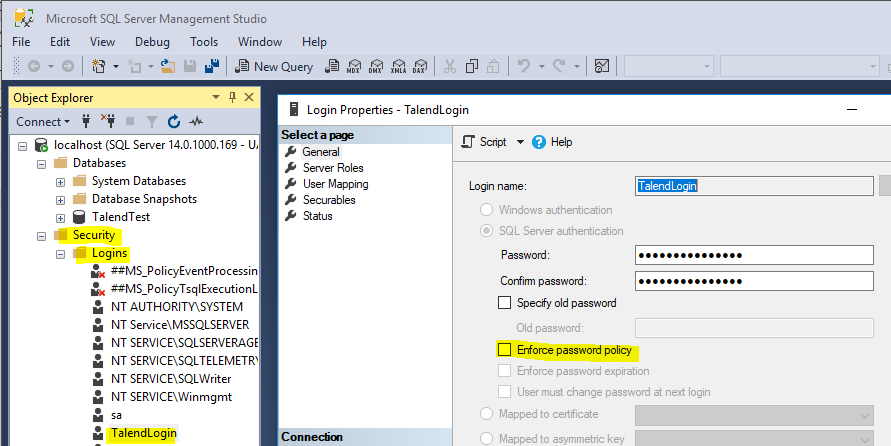Toggle User must change password checkbox

coord(504,391)
